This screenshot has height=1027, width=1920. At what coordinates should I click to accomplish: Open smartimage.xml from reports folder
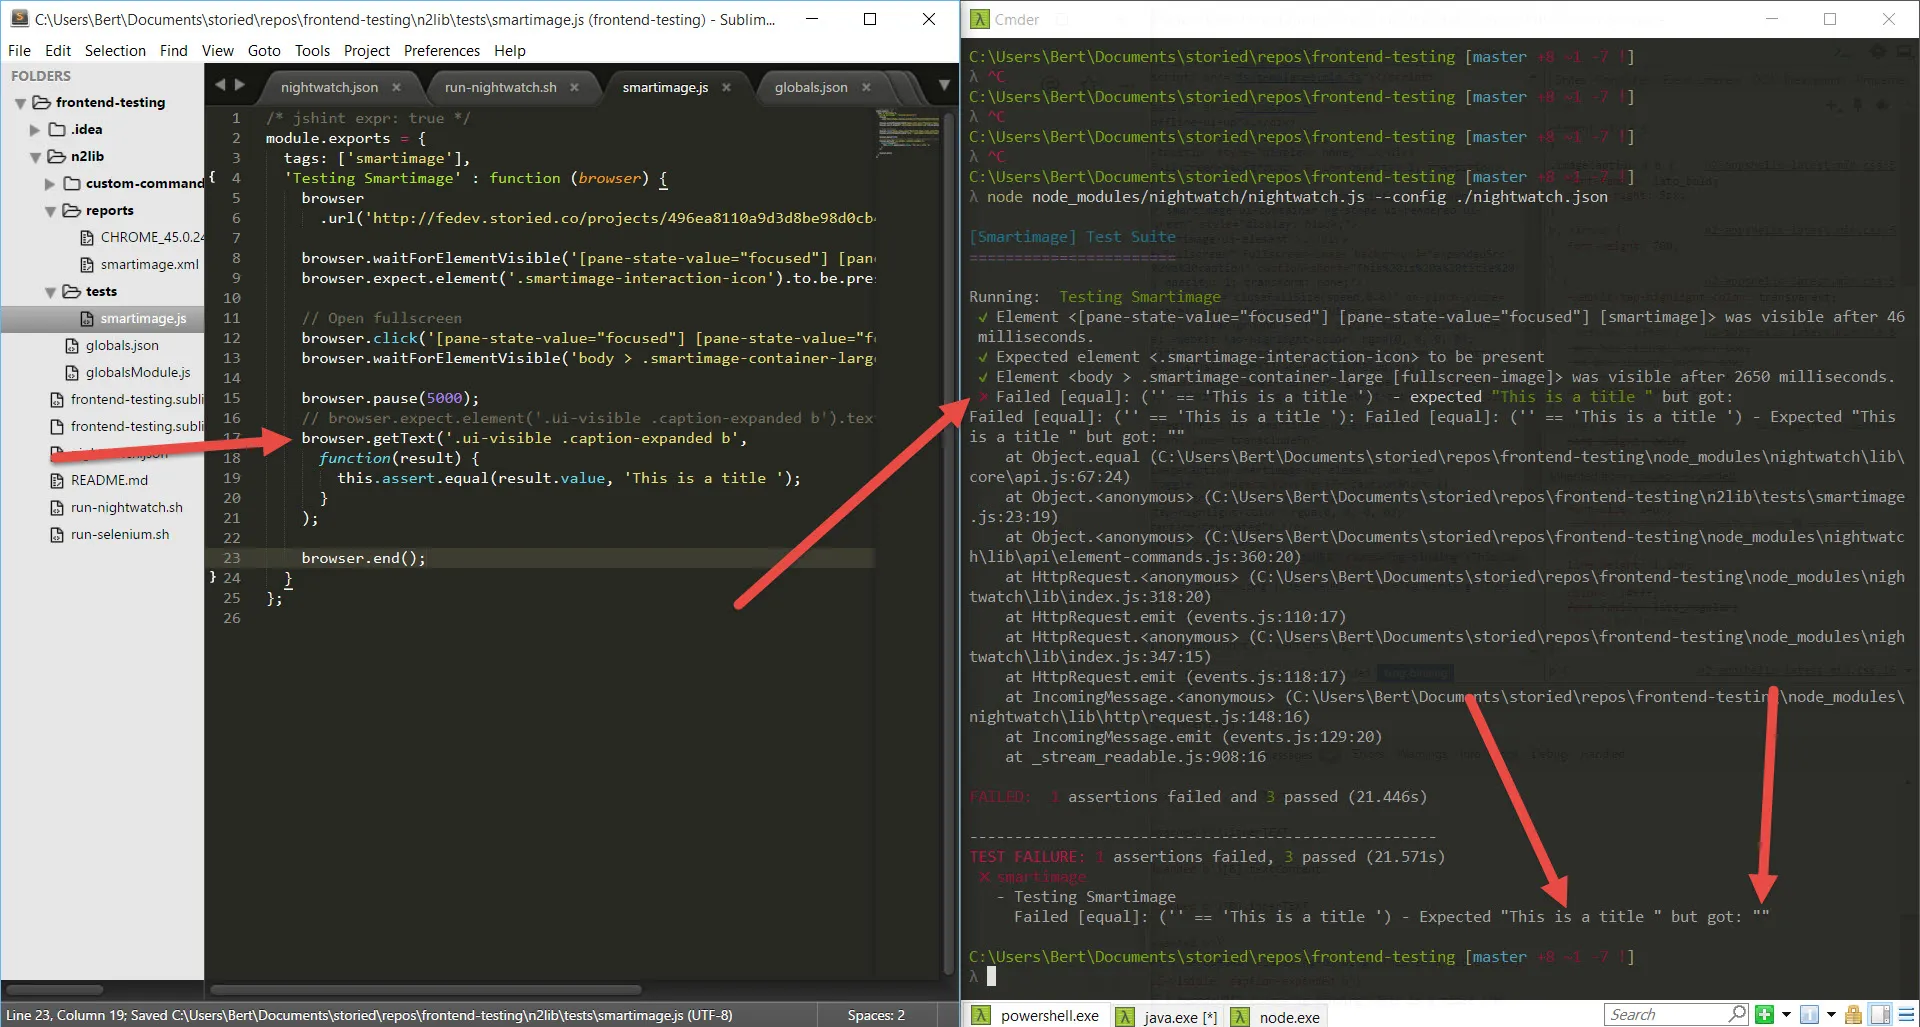149,264
